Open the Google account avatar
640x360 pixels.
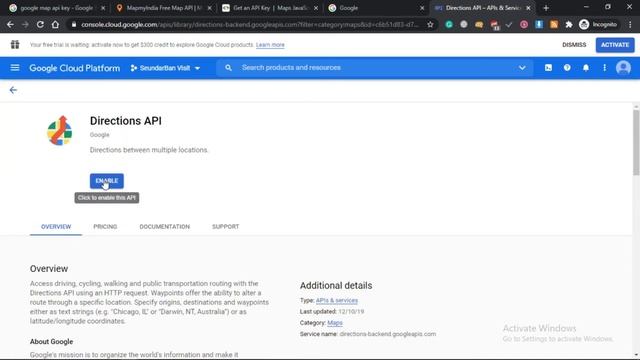coord(623,68)
